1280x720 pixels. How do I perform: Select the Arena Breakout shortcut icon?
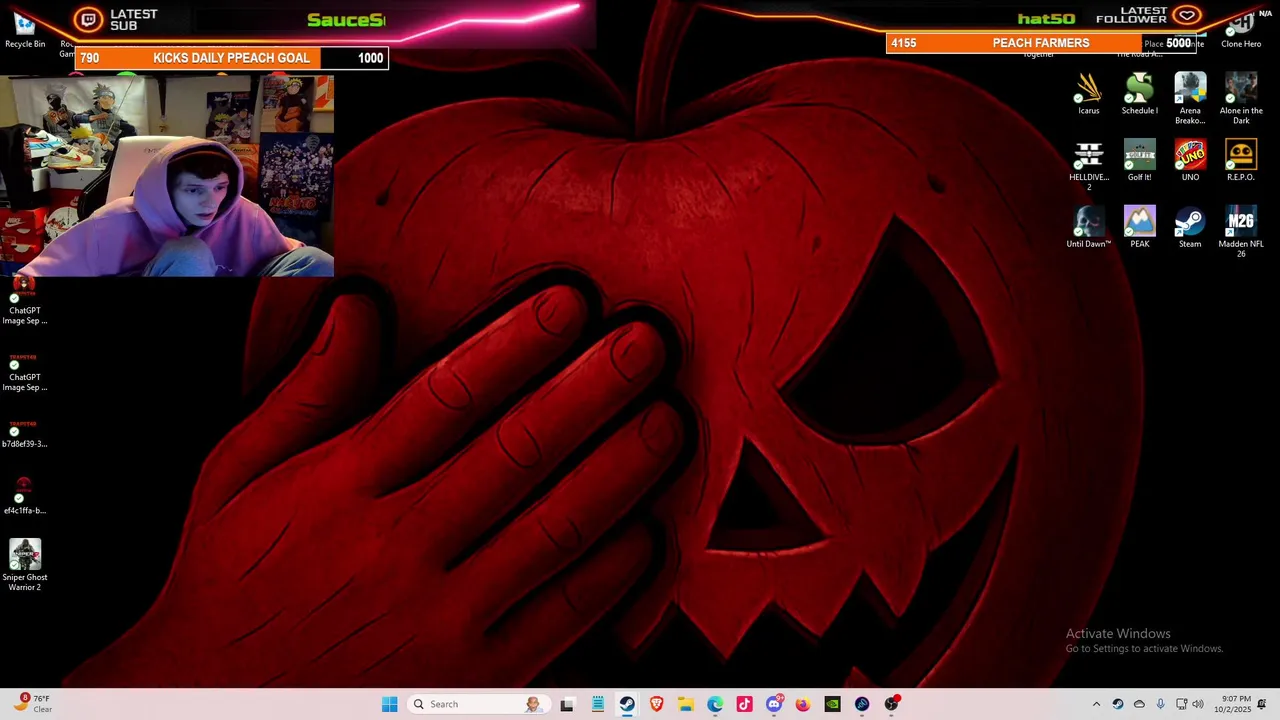pos(1190,98)
